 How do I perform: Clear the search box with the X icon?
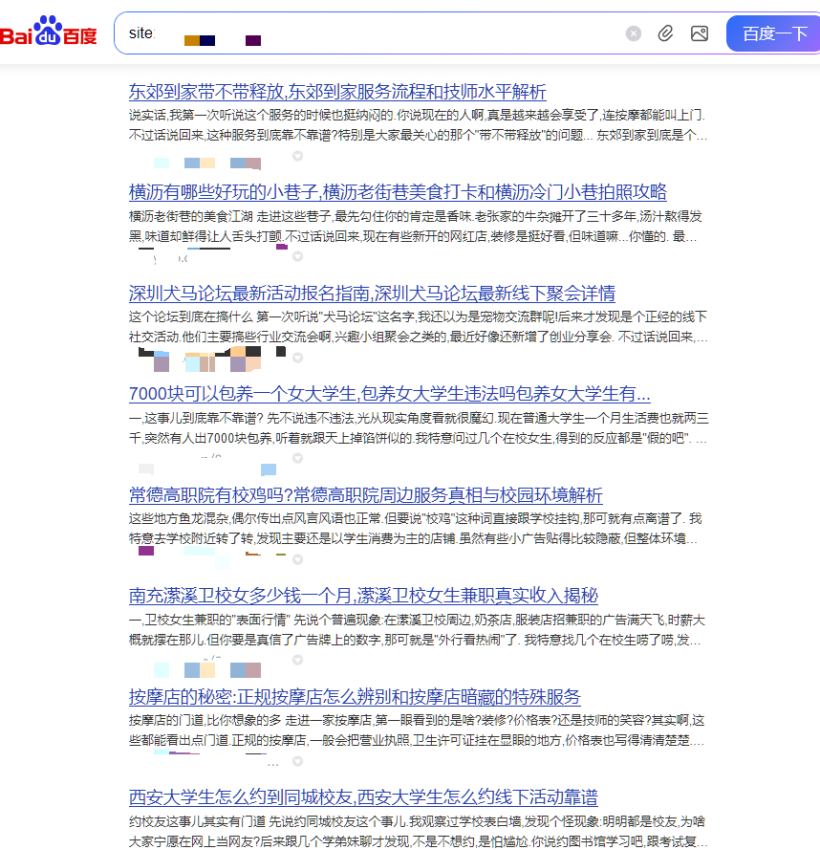click(x=633, y=34)
